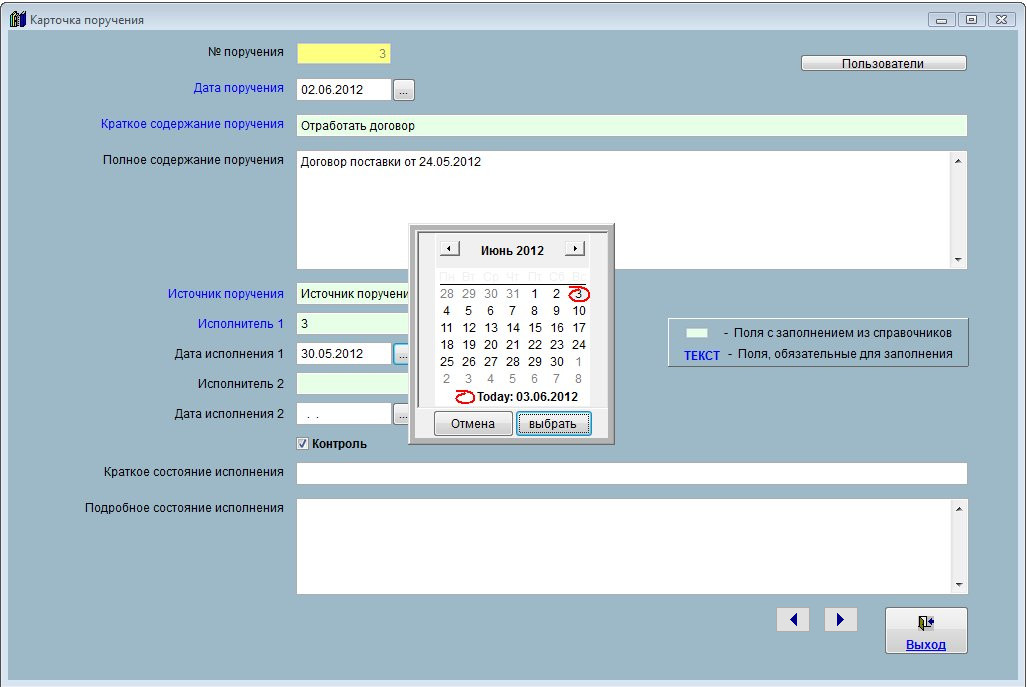Select June 15 in the calendar

pyautogui.click(x=534, y=328)
